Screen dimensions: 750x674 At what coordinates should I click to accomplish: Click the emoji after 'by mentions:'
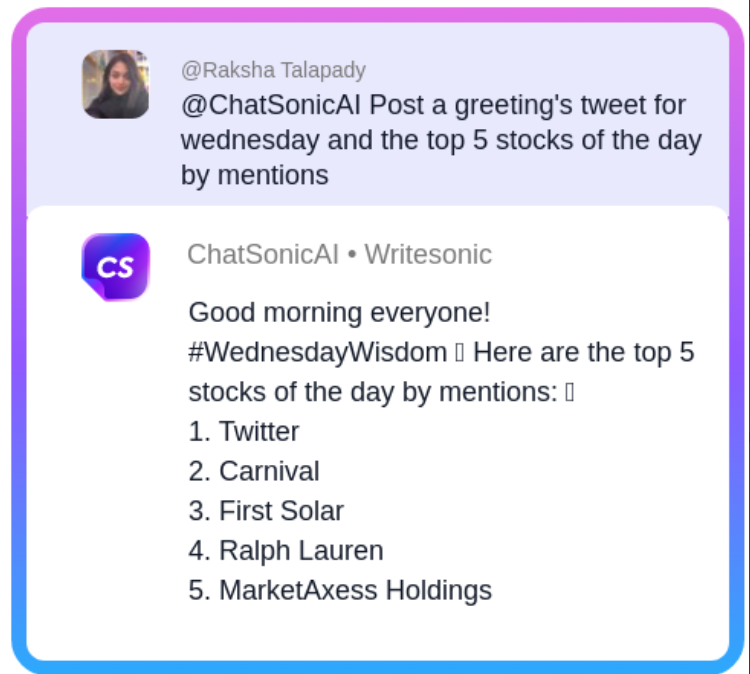[569, 393]
